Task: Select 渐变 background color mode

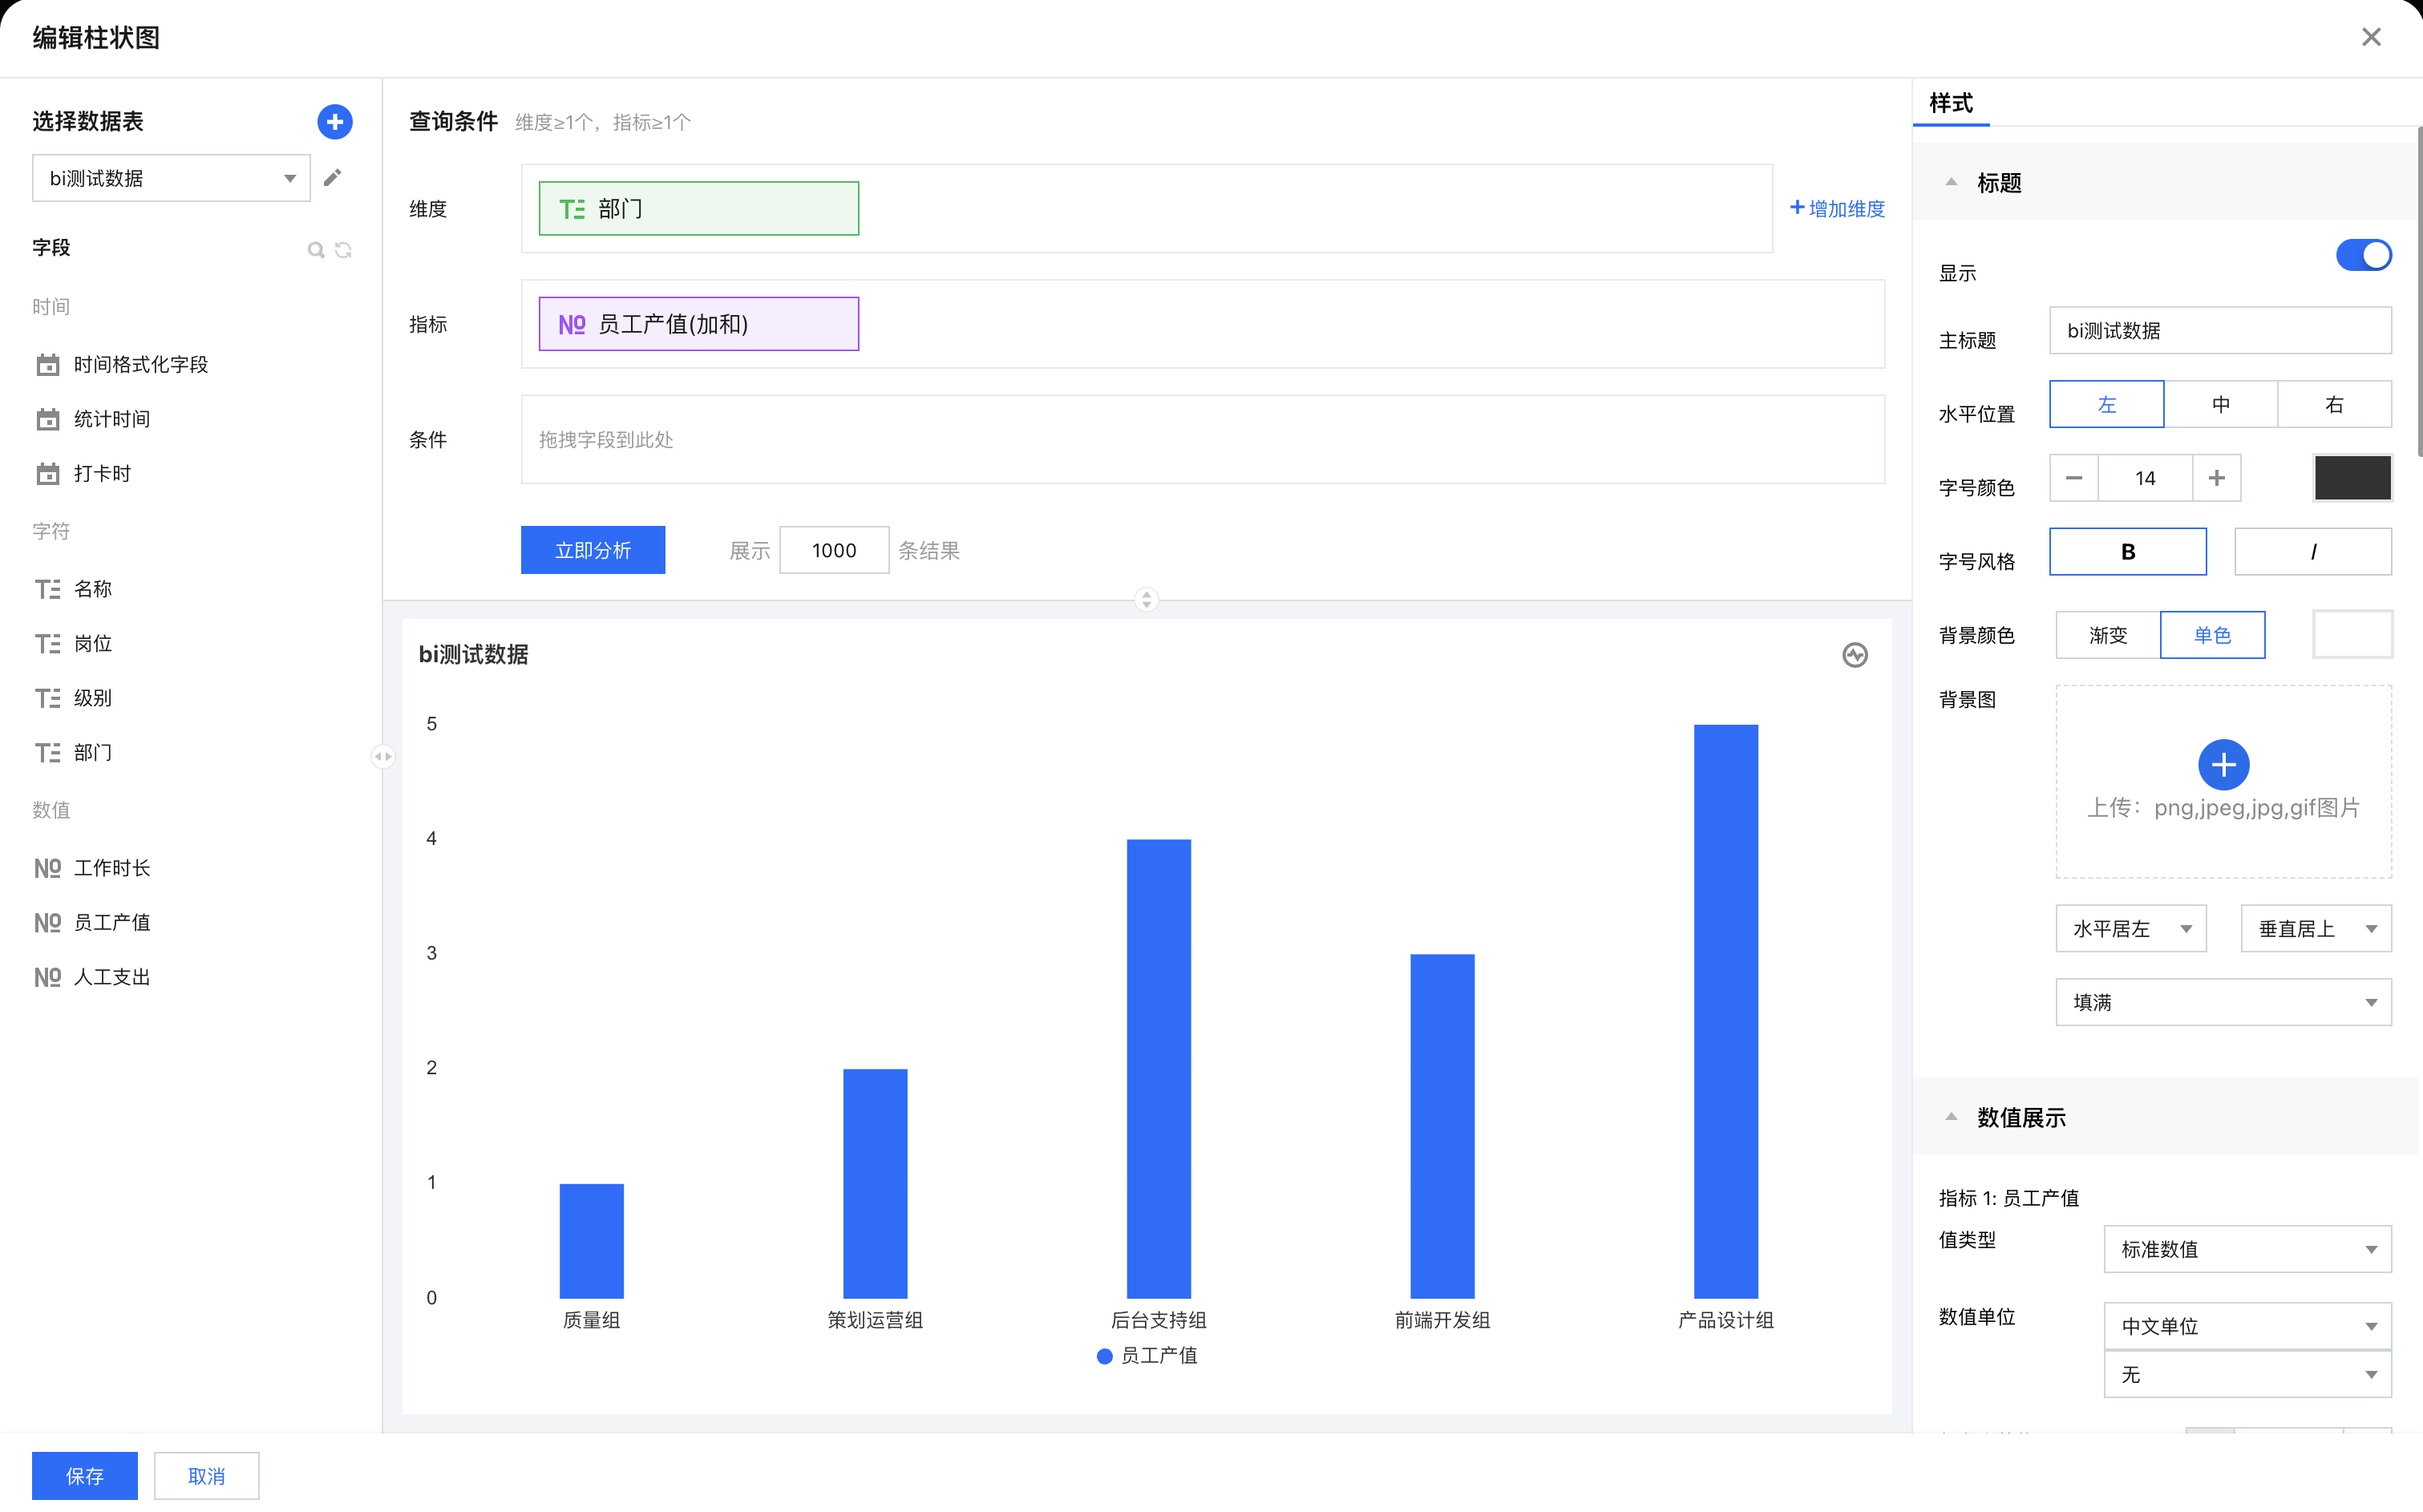Action: pyautogui.click(x=2107, y=635)
